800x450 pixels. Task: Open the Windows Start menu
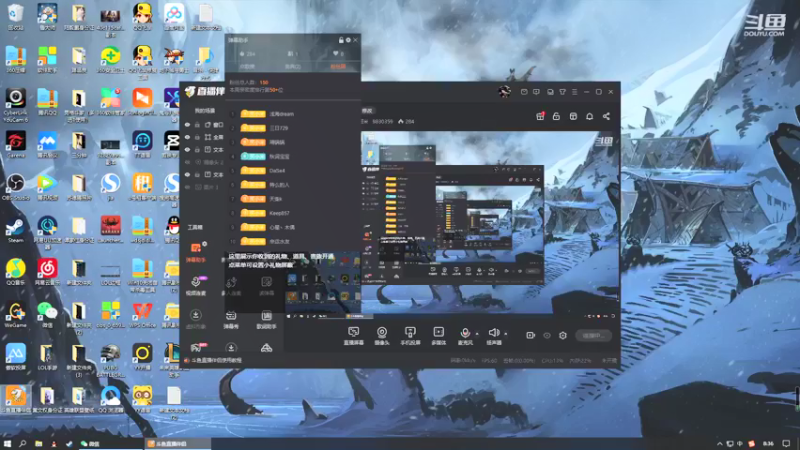click(7, 443)
